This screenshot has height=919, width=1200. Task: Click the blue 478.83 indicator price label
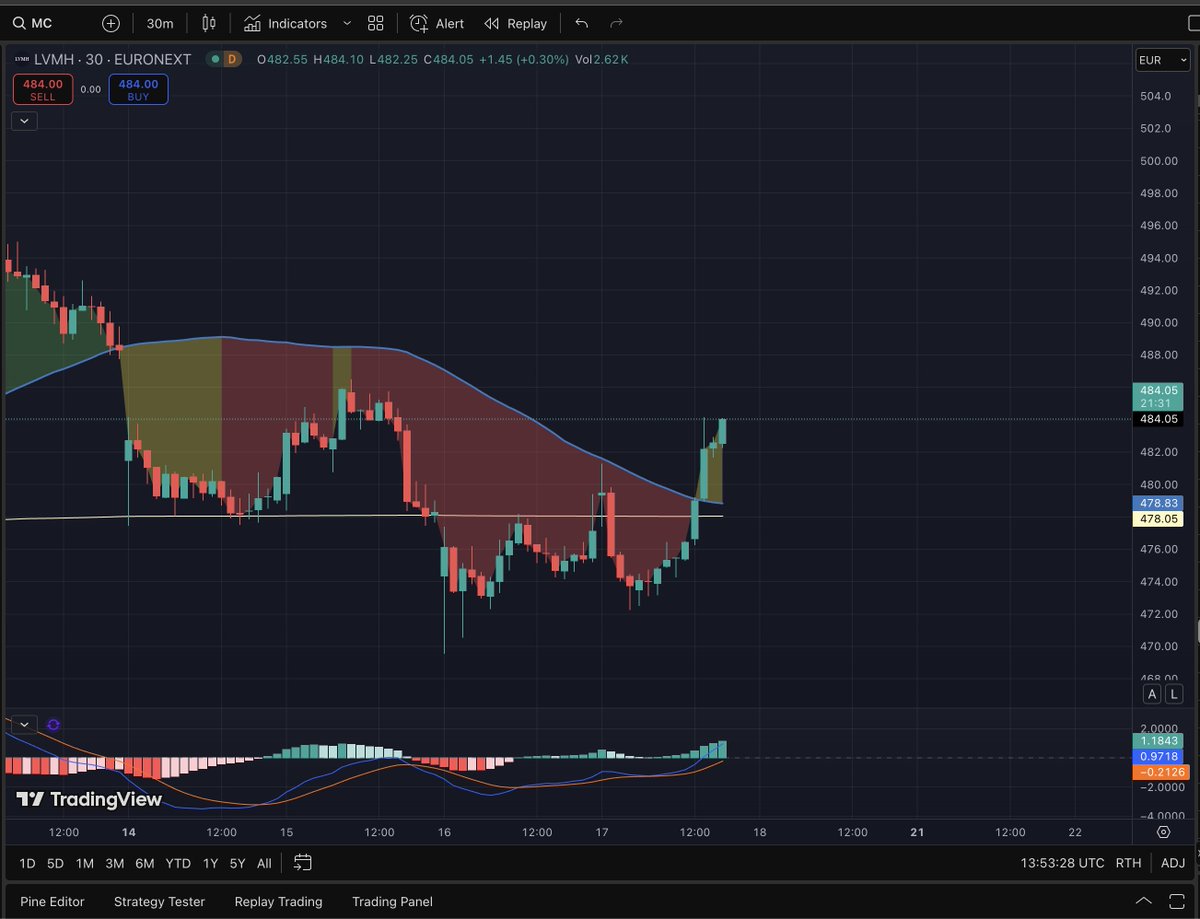[1157, 503]
